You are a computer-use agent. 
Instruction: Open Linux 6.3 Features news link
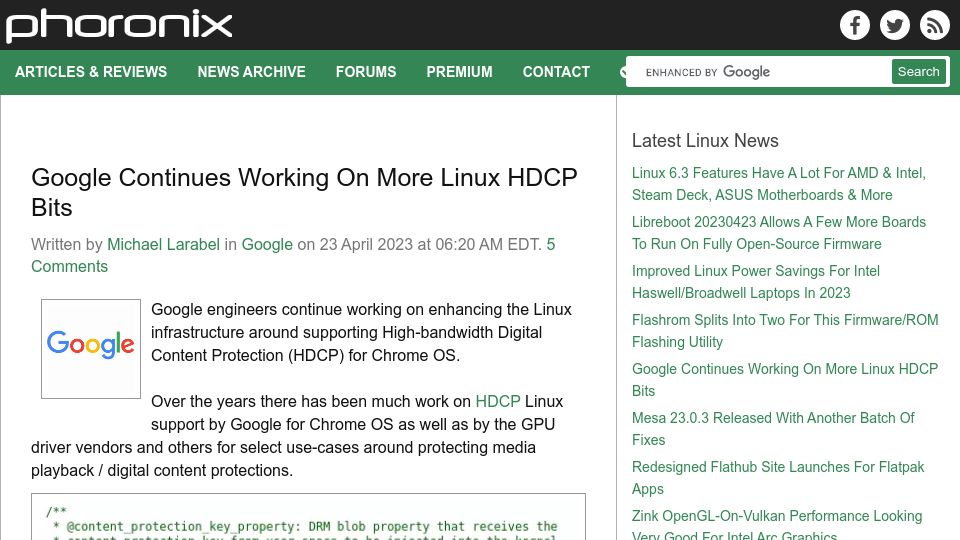779,184
